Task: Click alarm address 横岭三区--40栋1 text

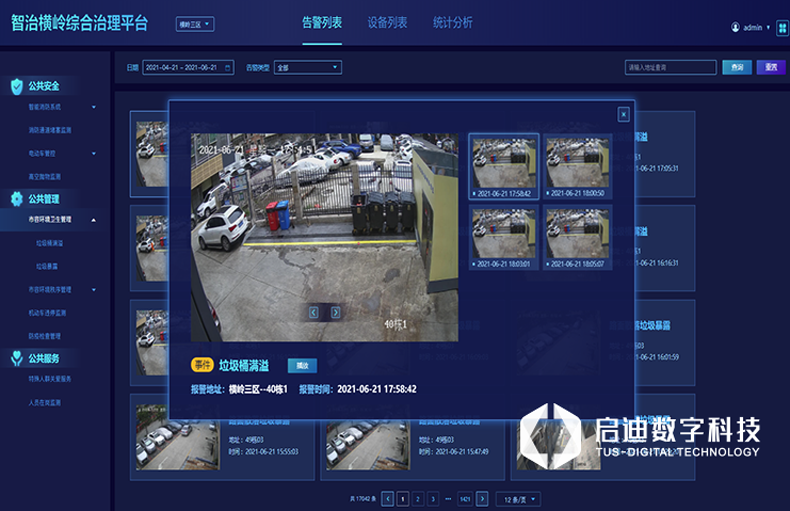Action: click(x=258, y=389)
